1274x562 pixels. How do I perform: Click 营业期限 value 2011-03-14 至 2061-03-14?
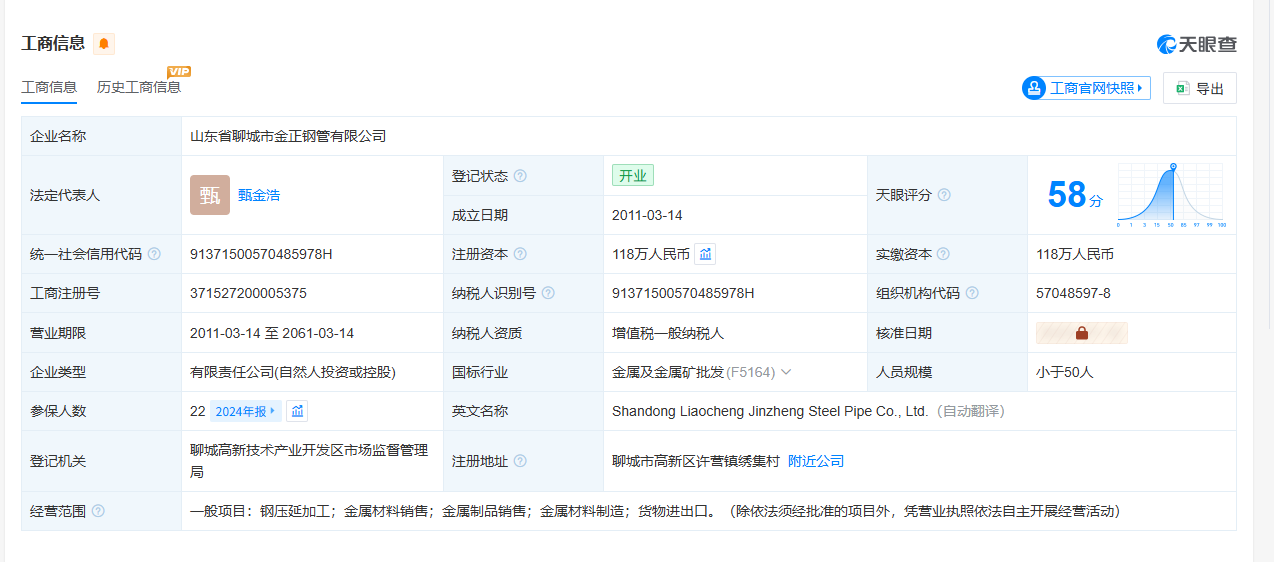272,333
